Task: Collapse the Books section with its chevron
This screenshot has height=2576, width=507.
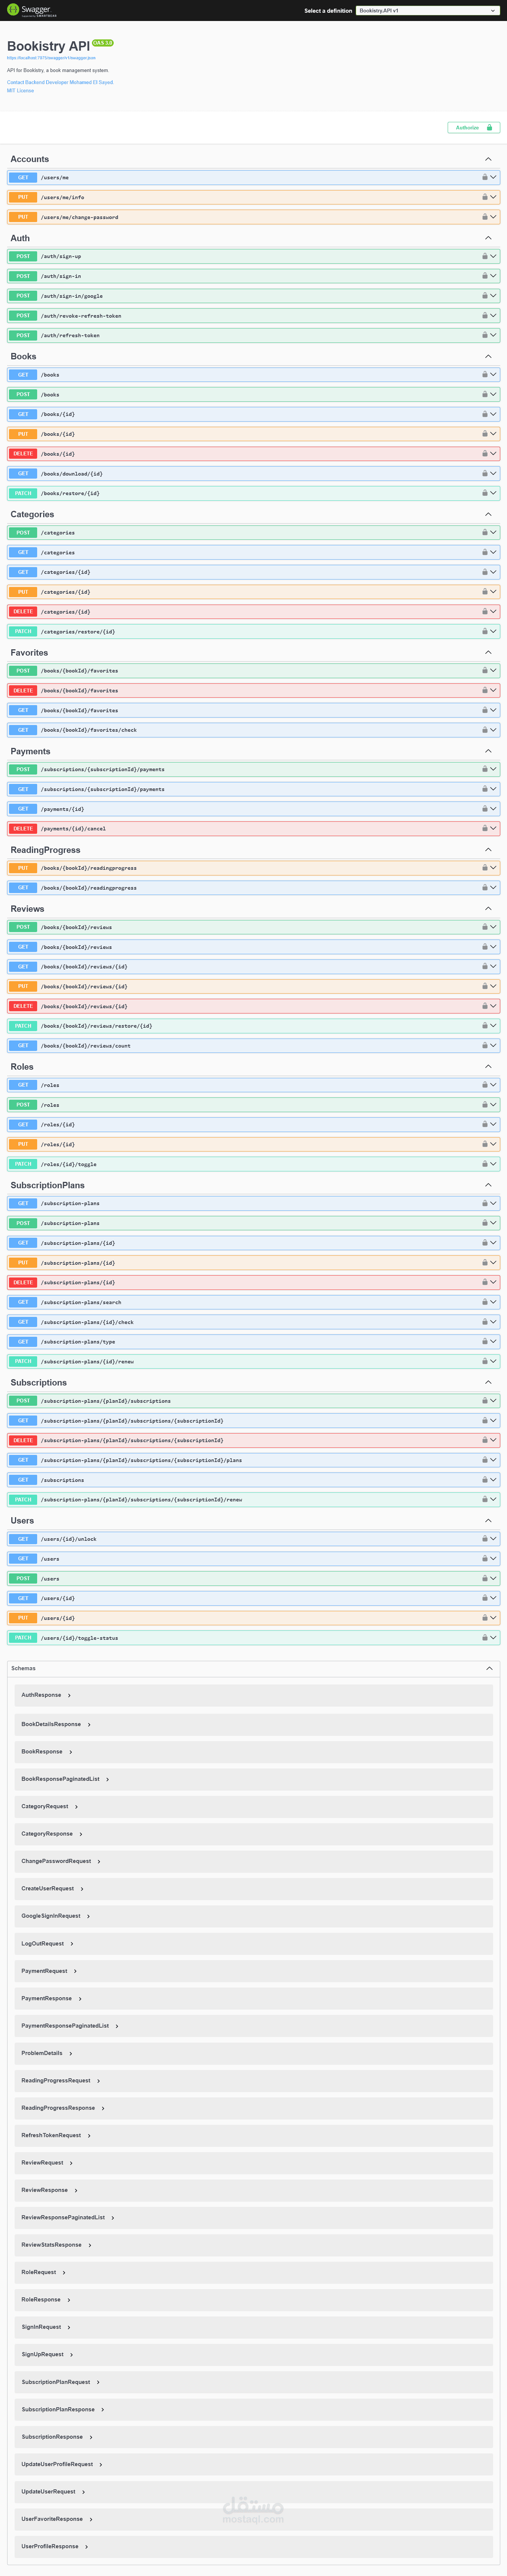Action: coord(488,356)
